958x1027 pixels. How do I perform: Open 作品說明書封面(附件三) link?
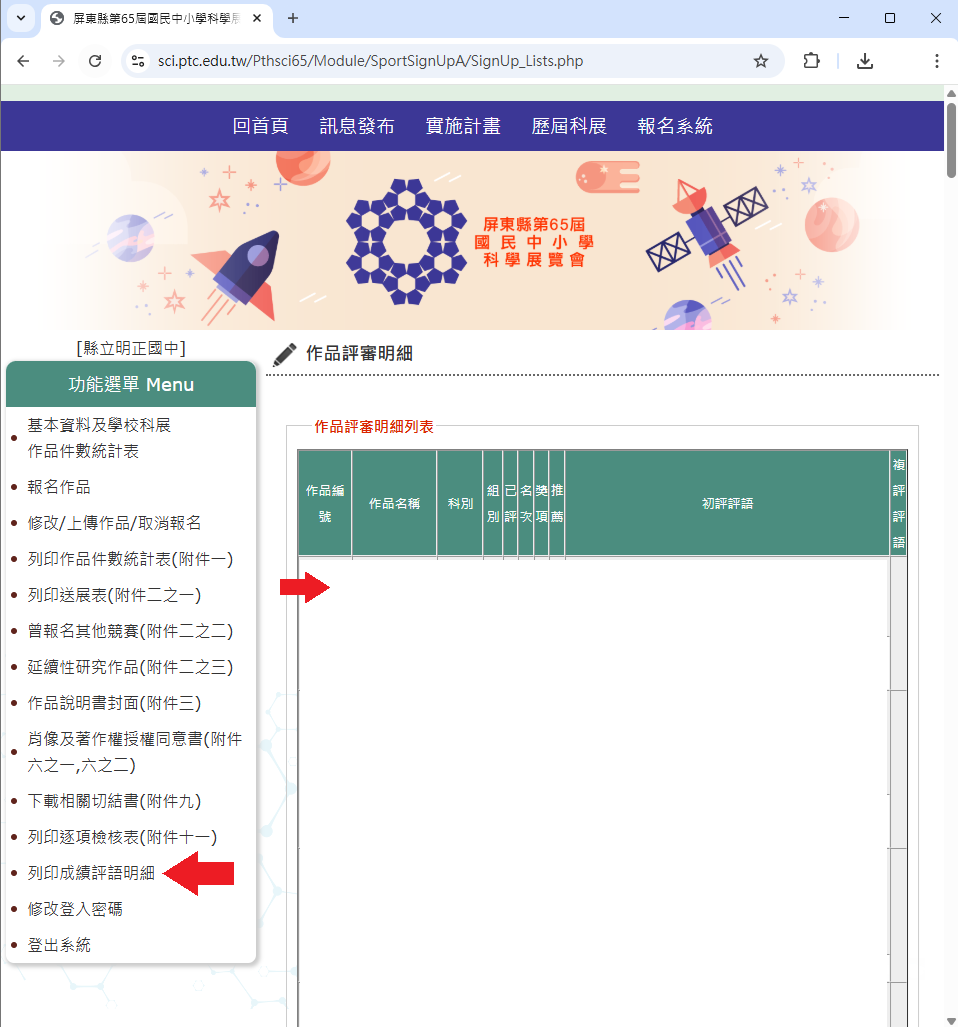pyautogui.click(x=114, y=703)
